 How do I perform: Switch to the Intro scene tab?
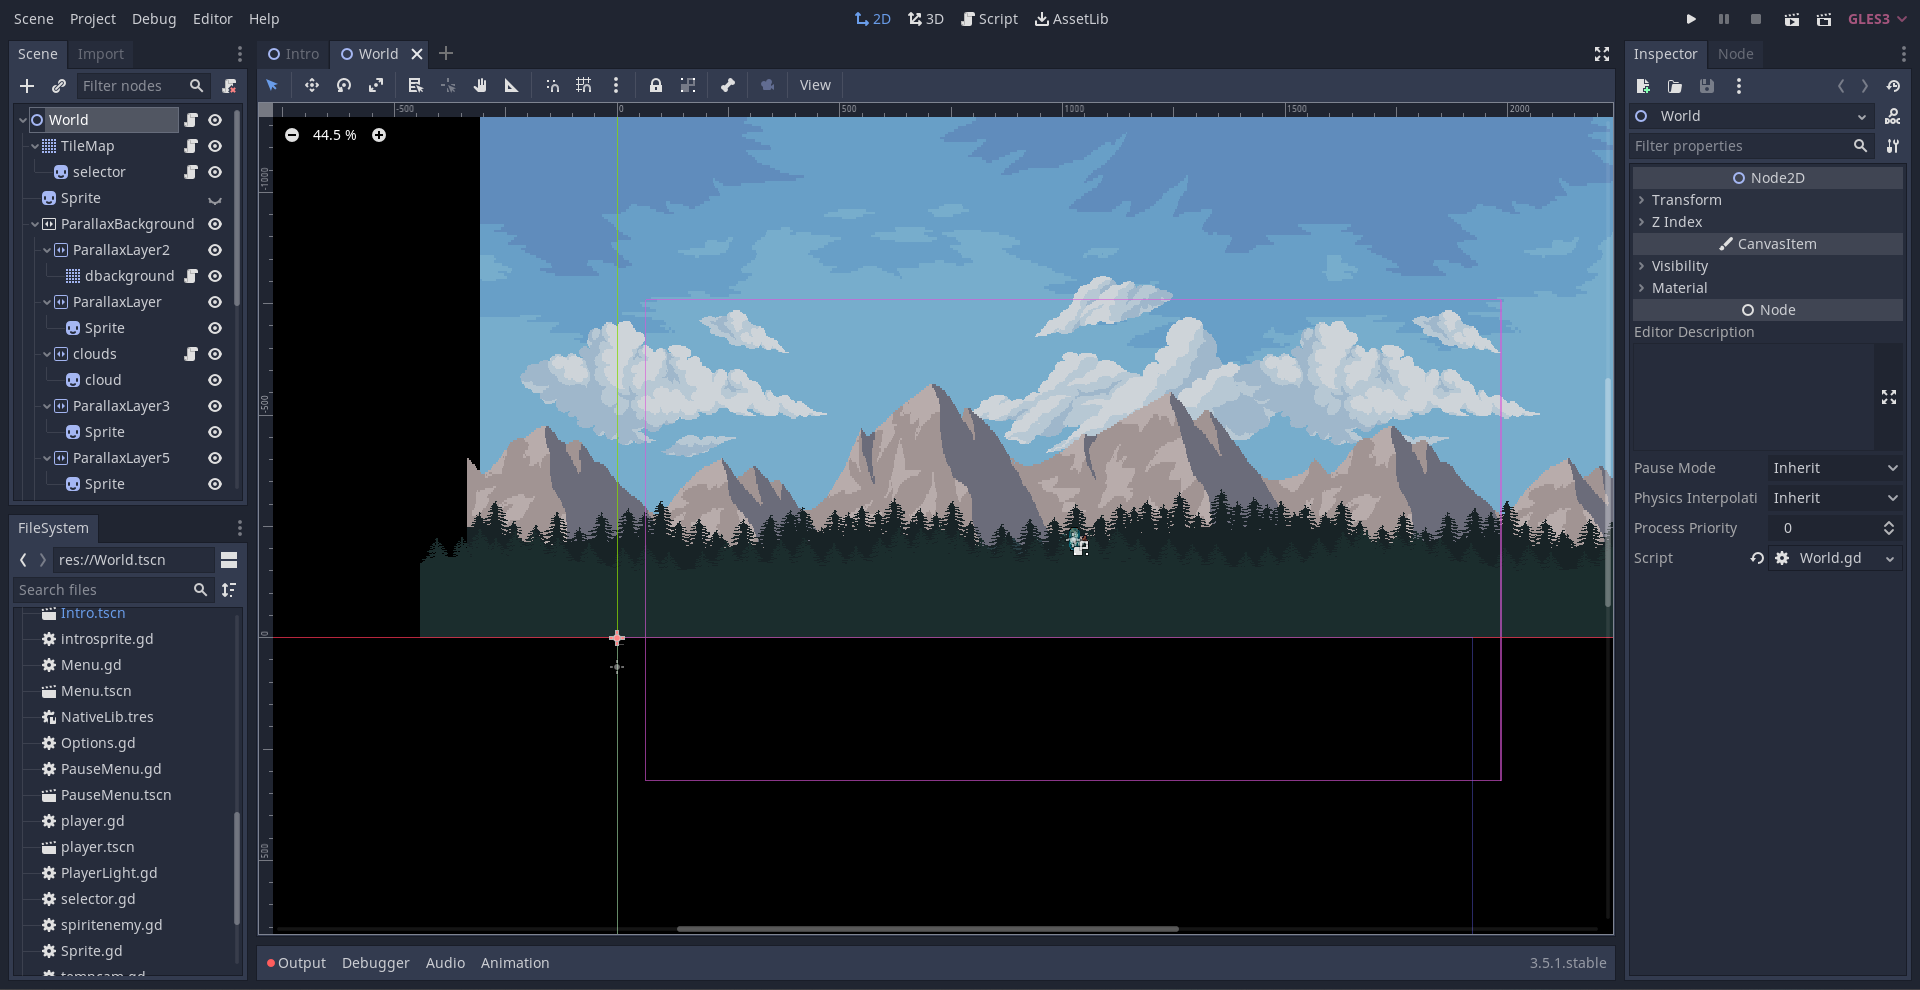pos(294,54)
